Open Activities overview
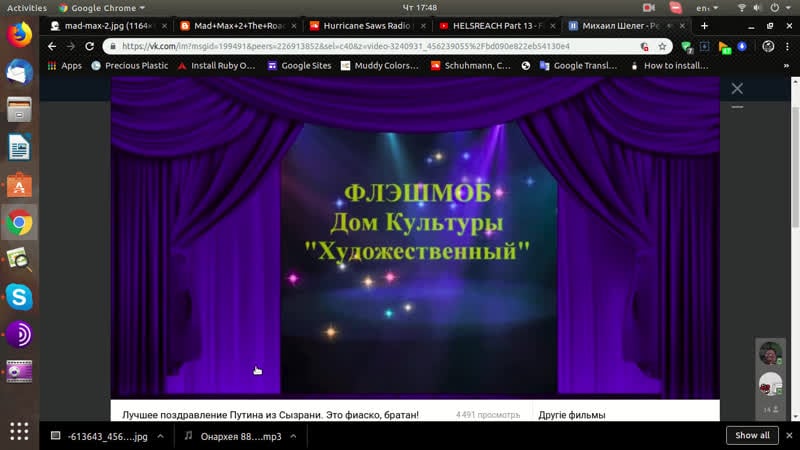 click(27, 8)
